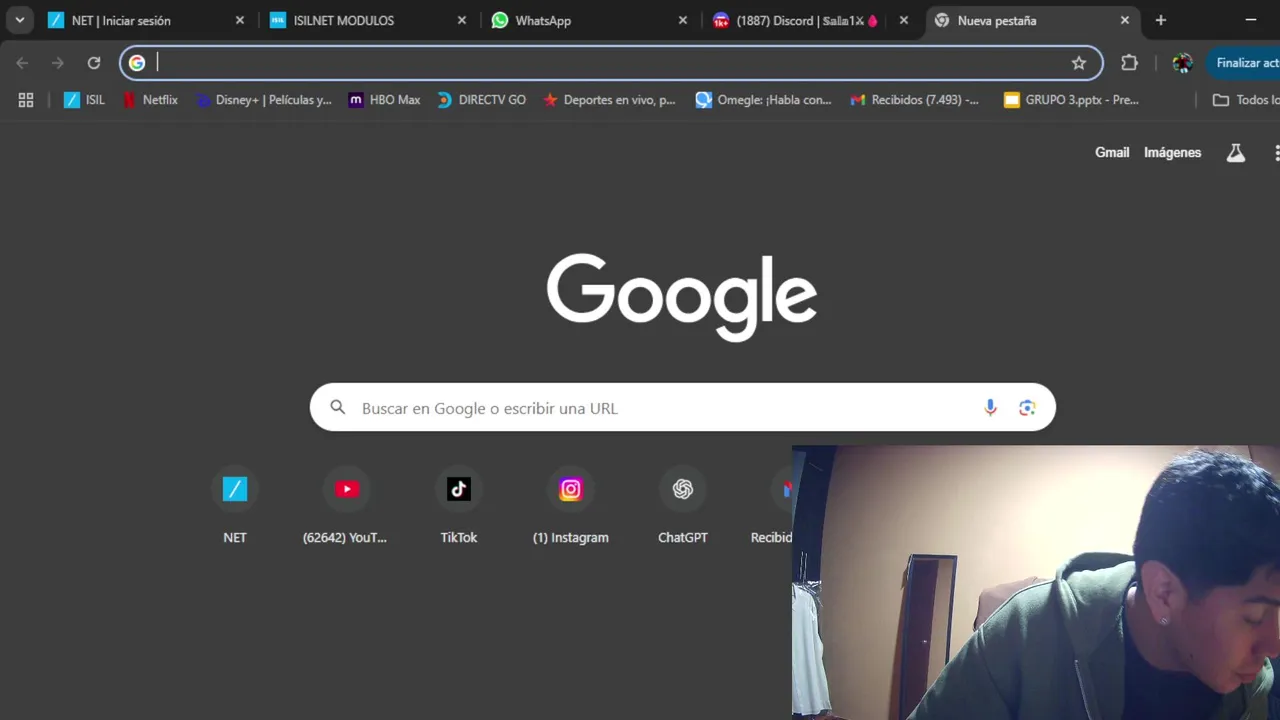Close the Discord tab
The width and height of the screenshot is (1280, 720).
pyautogui.click(x=904, y=20)
